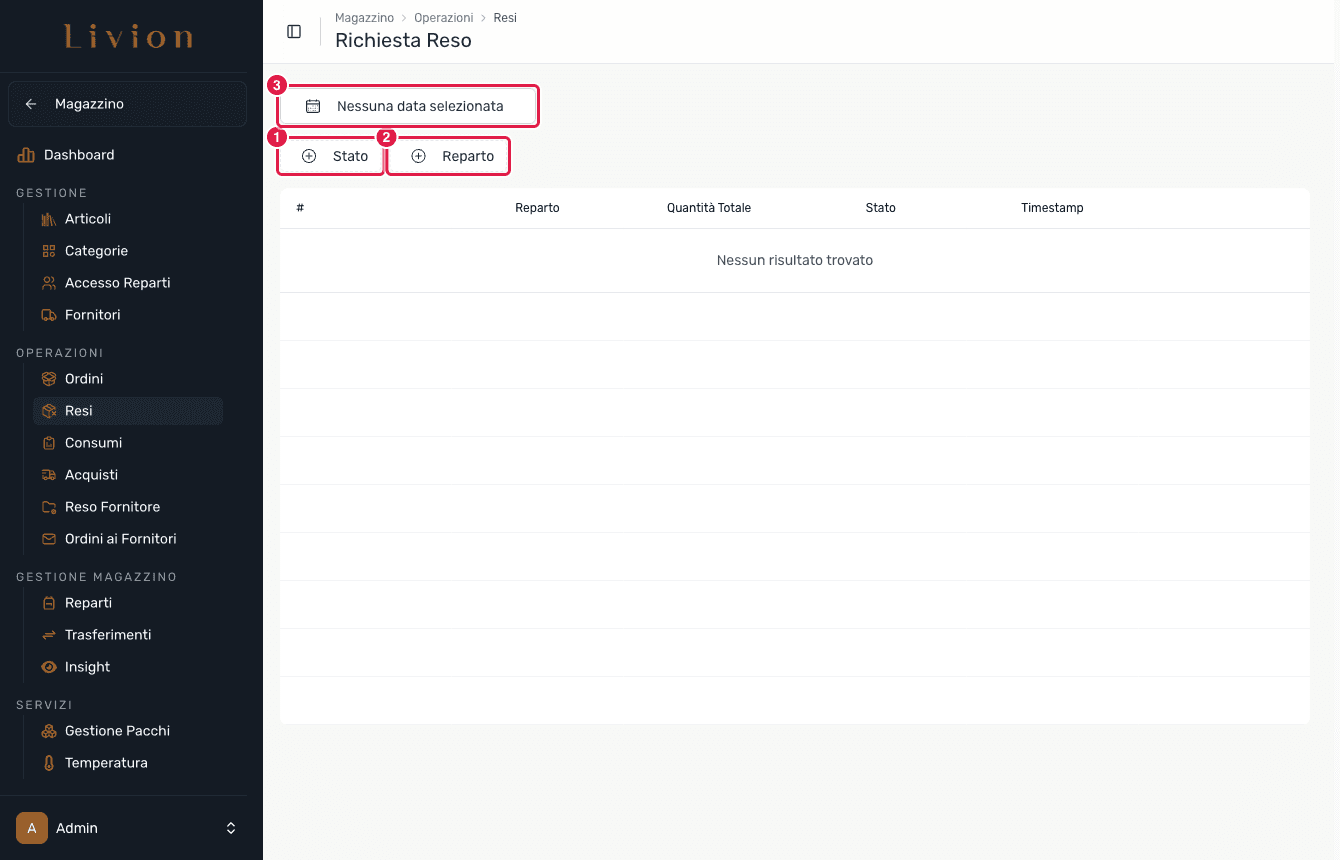Click the Resi breadcrumb item
Screen dimensions: 1340x860
tap(505, 18)
